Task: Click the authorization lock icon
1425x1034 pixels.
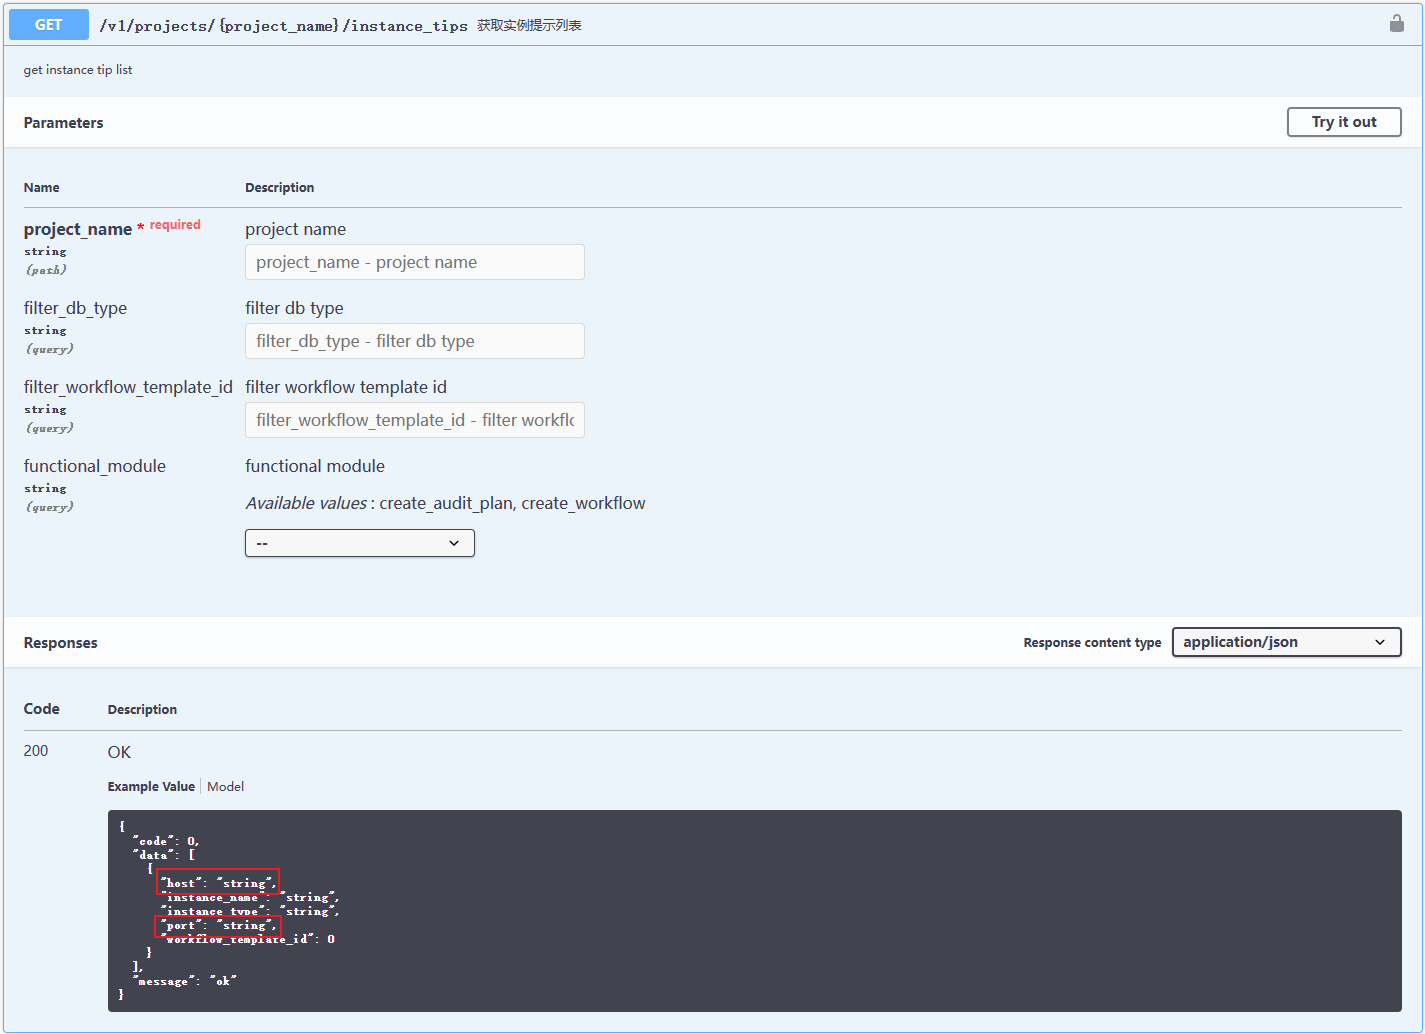Action: (x=1396, y=23)
